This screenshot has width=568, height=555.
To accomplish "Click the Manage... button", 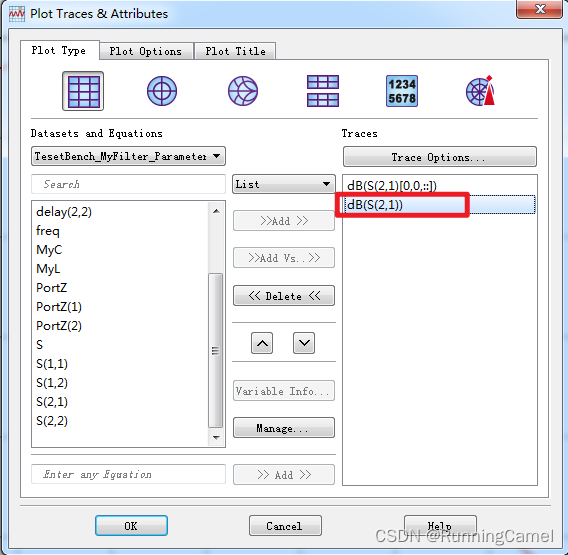I will point(284,428).
